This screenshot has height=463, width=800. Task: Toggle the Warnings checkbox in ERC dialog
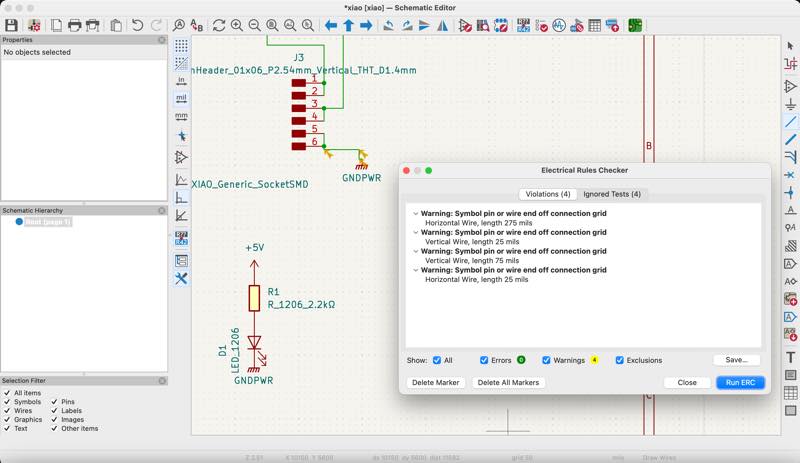(x=546, y=360)
